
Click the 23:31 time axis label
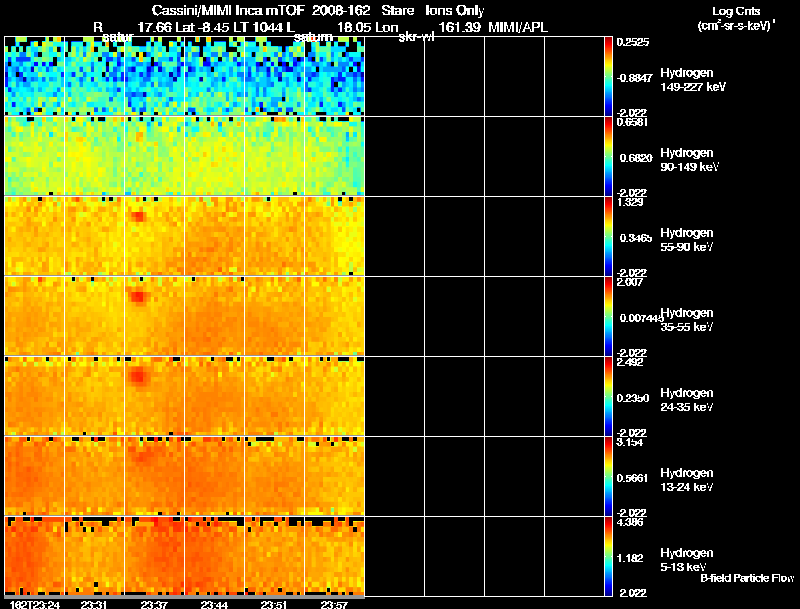coord(93,604)
